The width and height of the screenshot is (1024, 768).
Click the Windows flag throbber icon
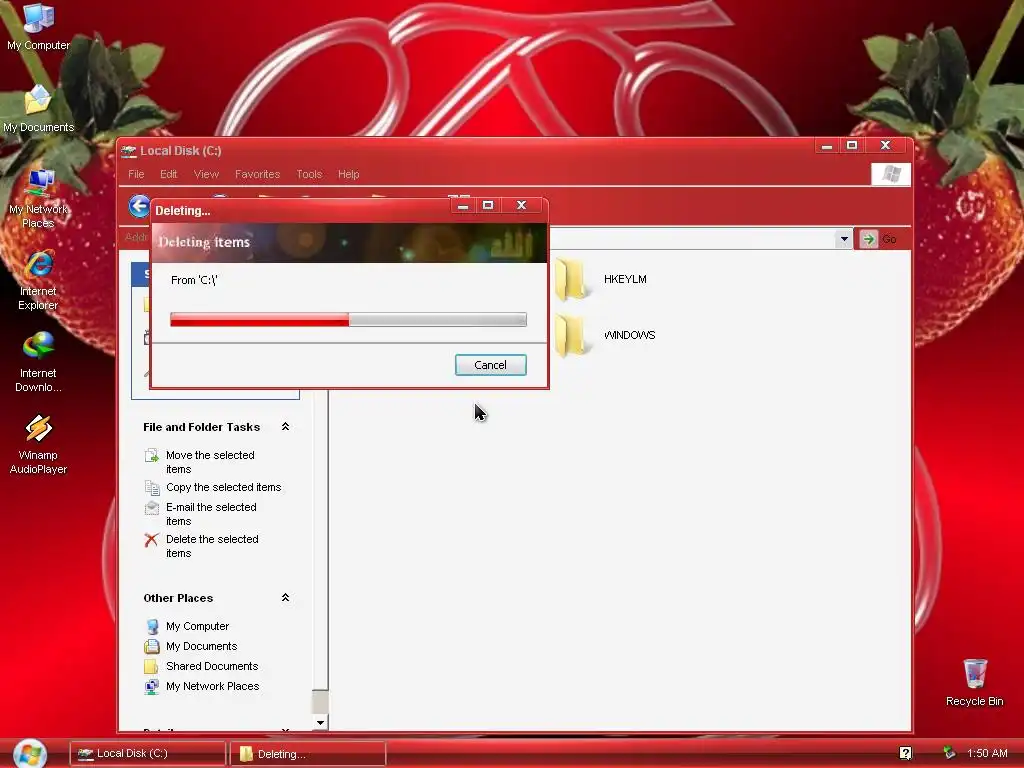click(891, 174)
